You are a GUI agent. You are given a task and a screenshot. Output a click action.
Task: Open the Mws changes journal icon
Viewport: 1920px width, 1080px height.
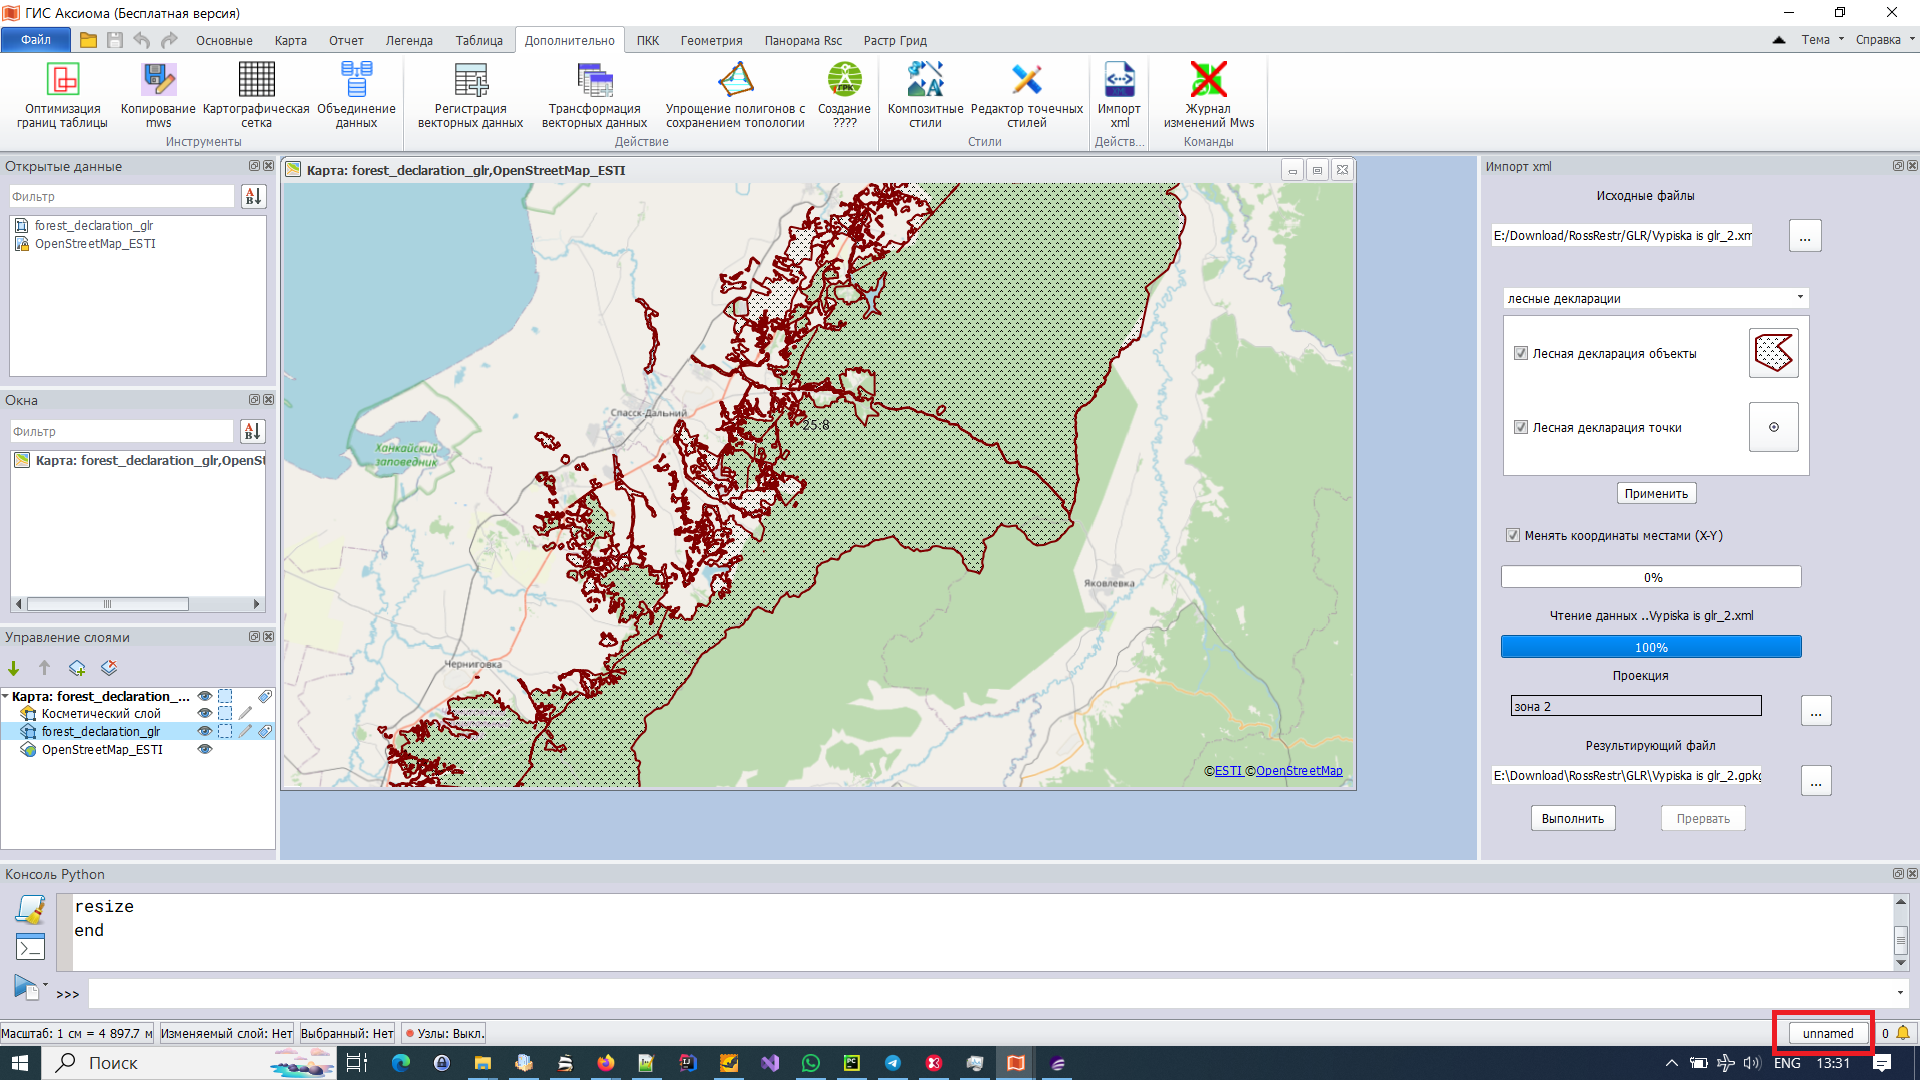(1208, 80)
